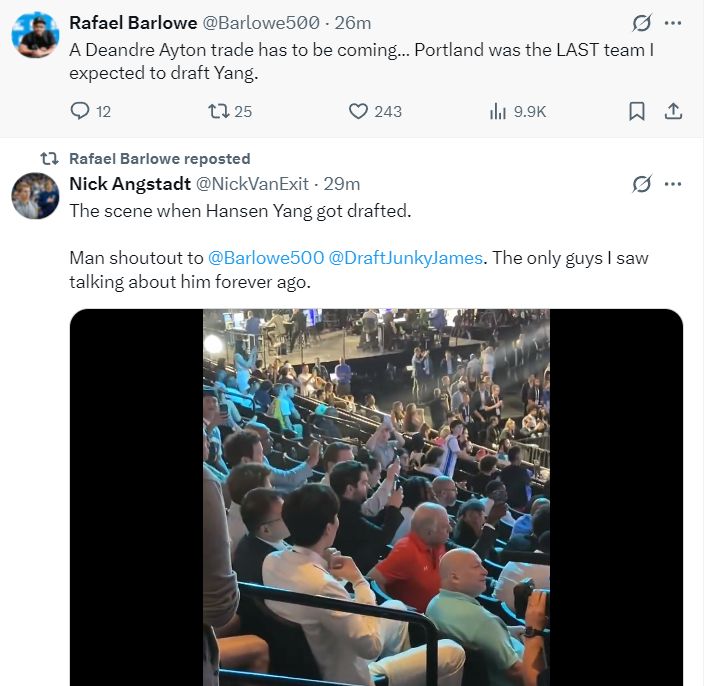Like the tweet with 243 likes

pyautogui.click(x=358, y=111)
